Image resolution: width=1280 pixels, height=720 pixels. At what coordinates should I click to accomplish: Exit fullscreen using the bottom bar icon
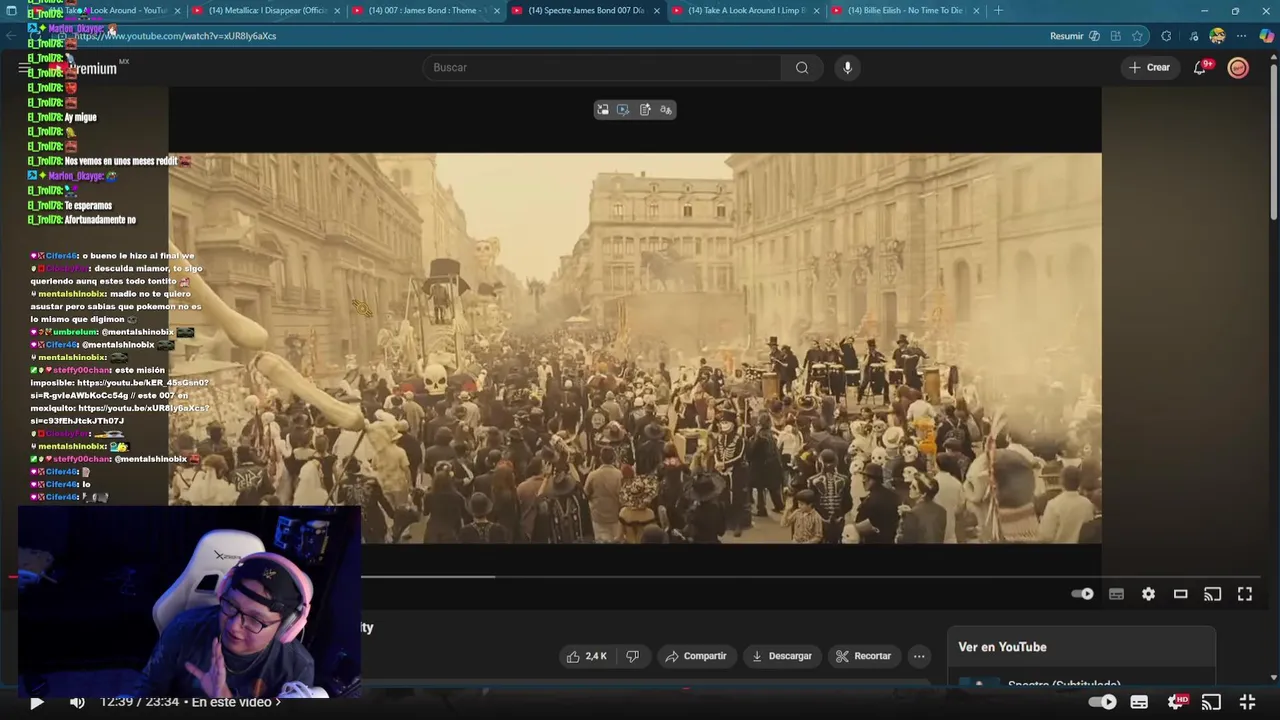(1247, 702)
